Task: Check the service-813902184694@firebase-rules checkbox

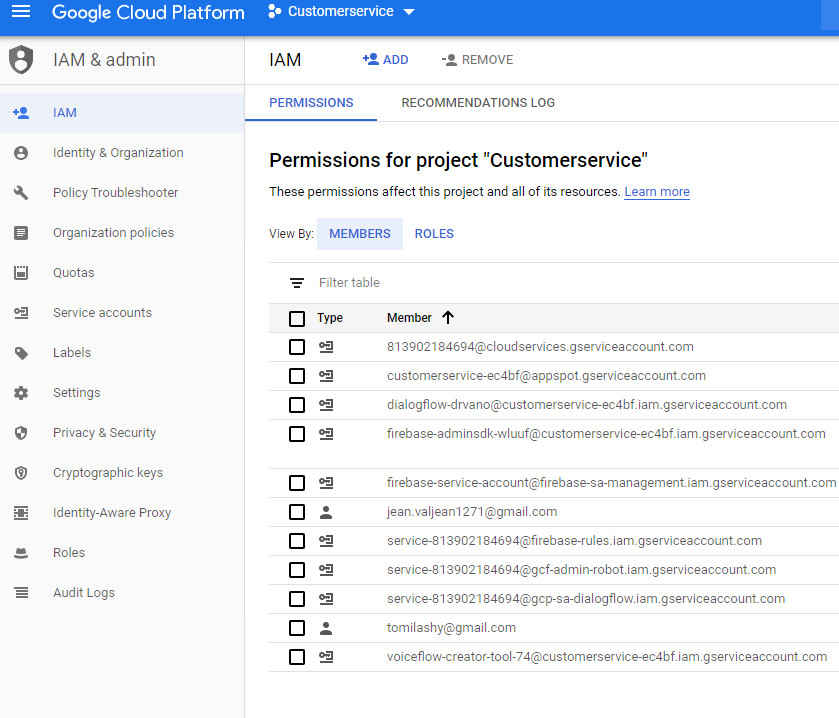Action: [297, 541]
